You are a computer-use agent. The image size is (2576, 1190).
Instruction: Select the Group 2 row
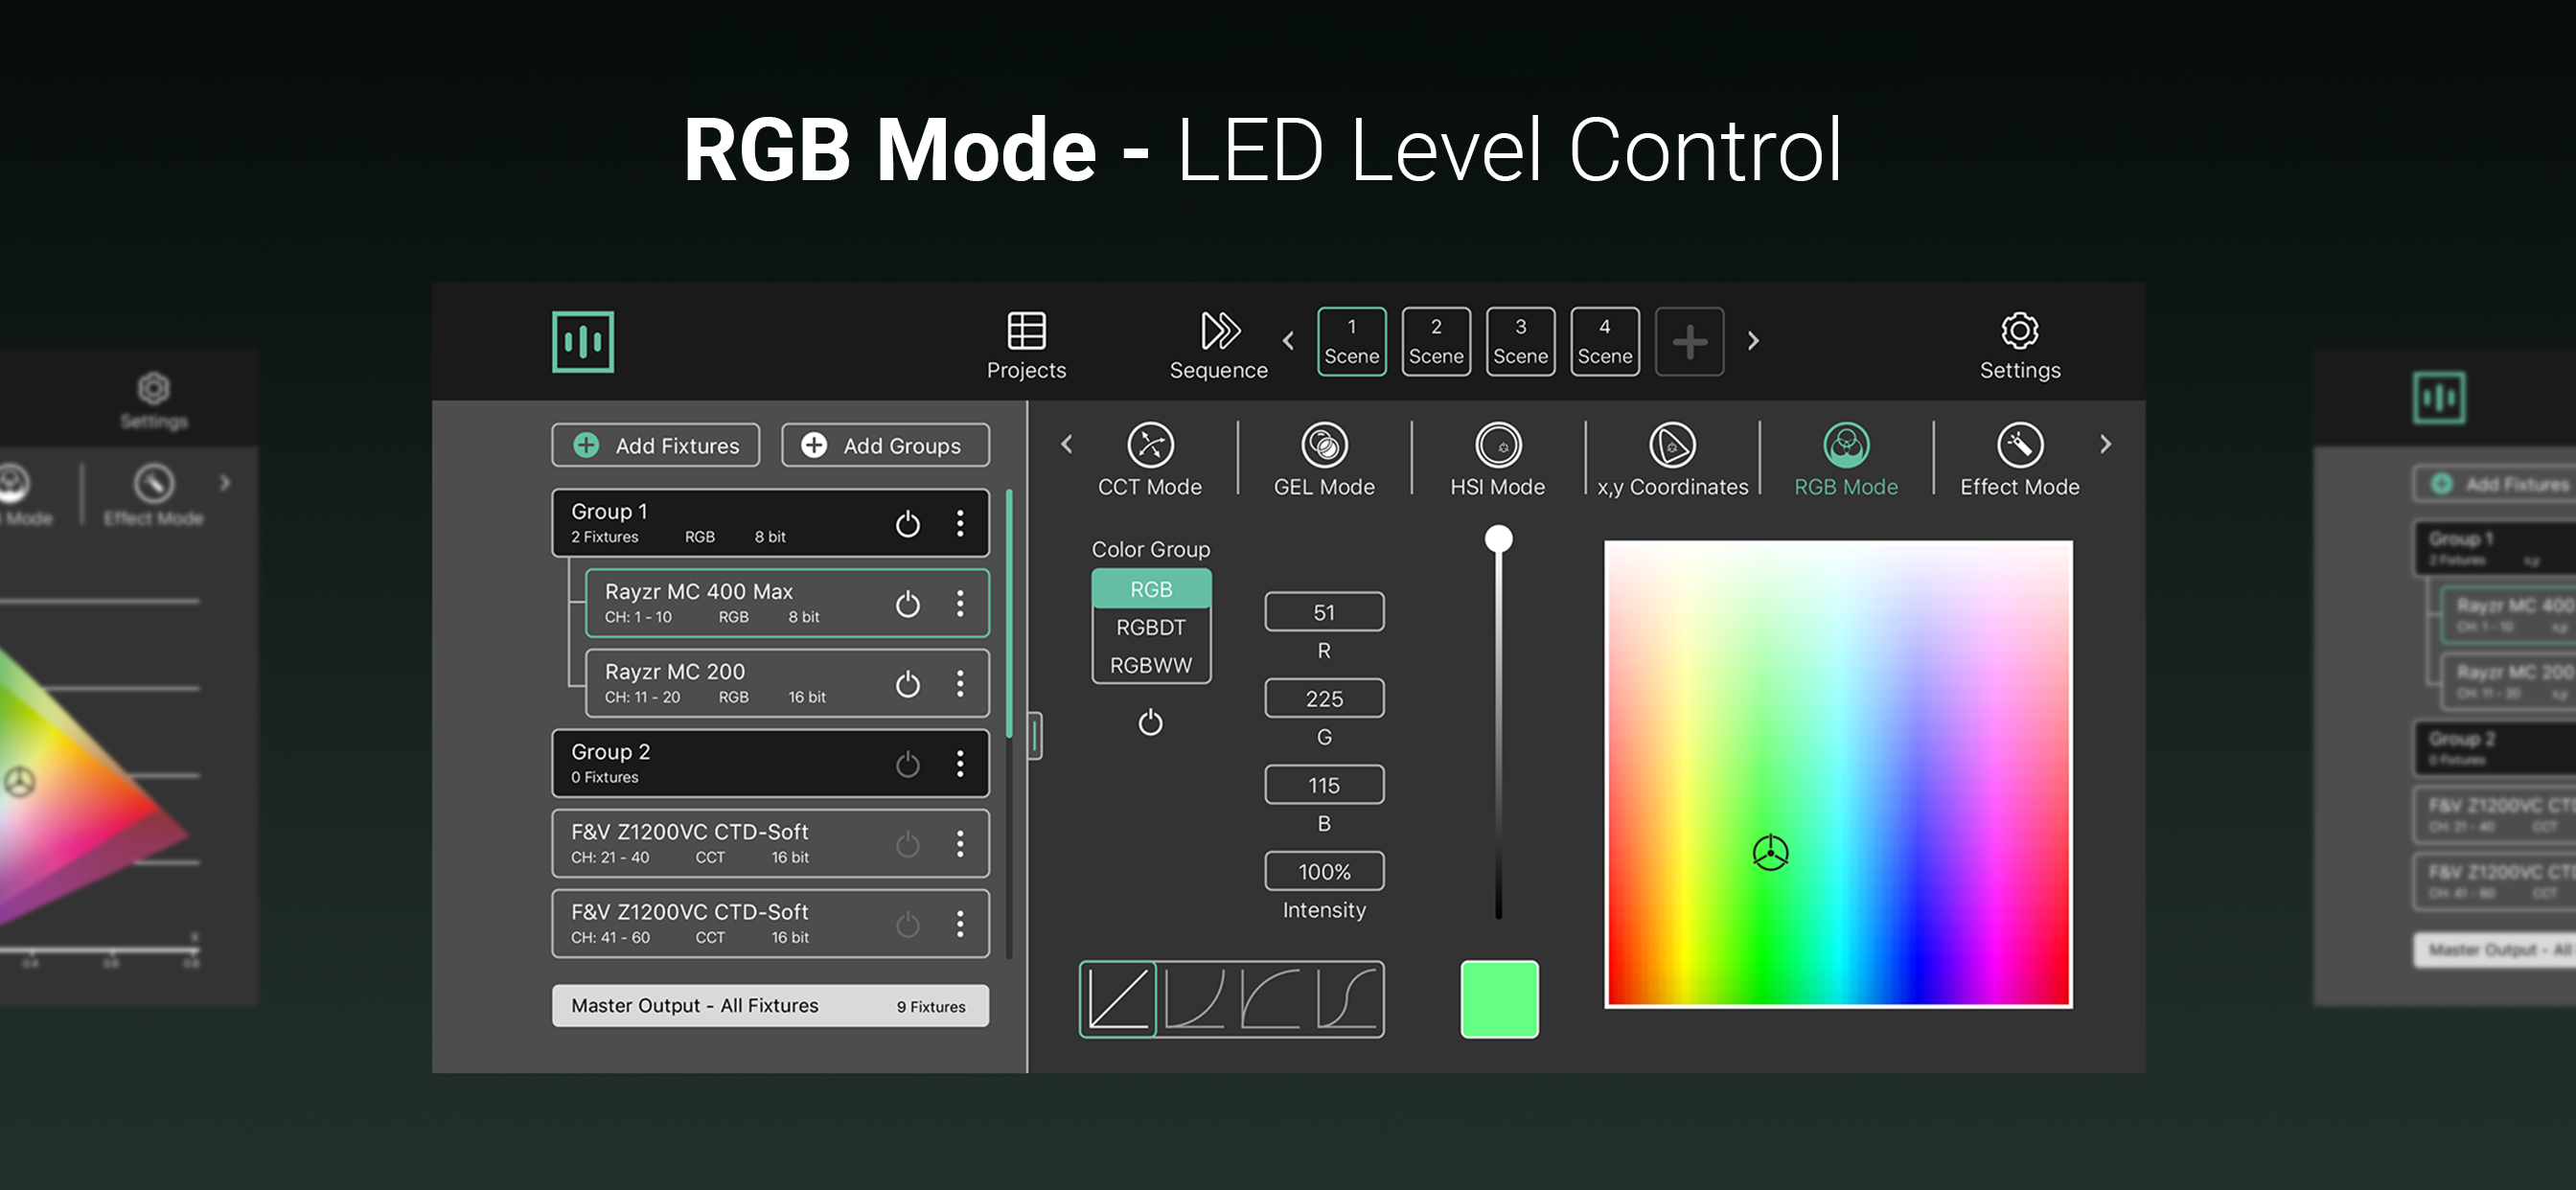(770, 763)
